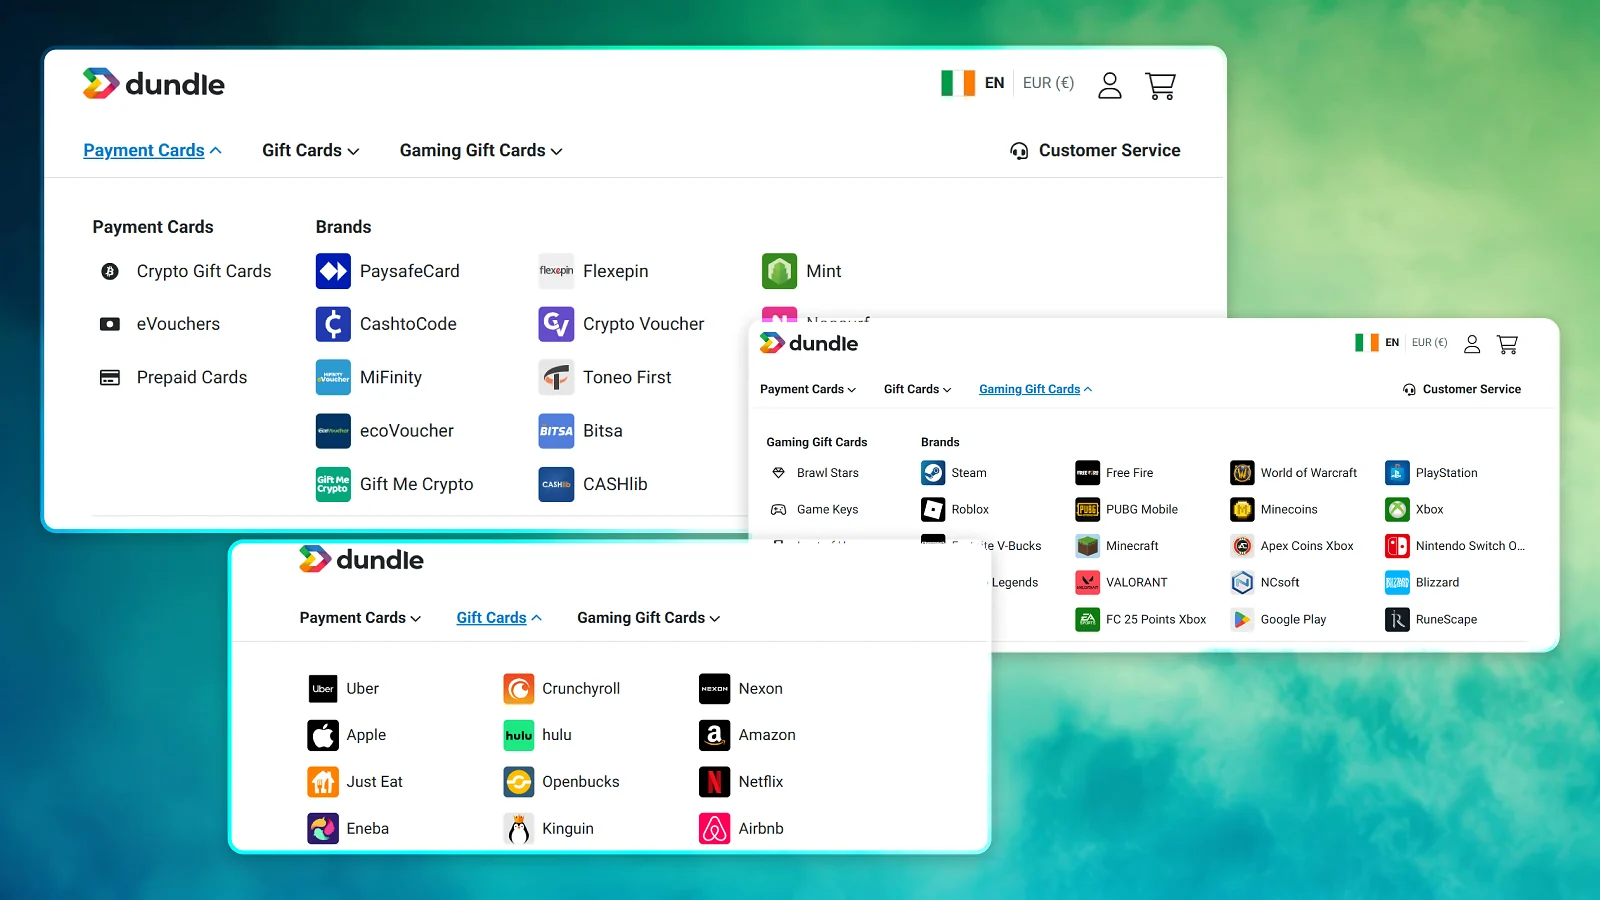Click ecoVoucher brand icon
Viewport: 1600px width, 900px height.
pos(333,431)
